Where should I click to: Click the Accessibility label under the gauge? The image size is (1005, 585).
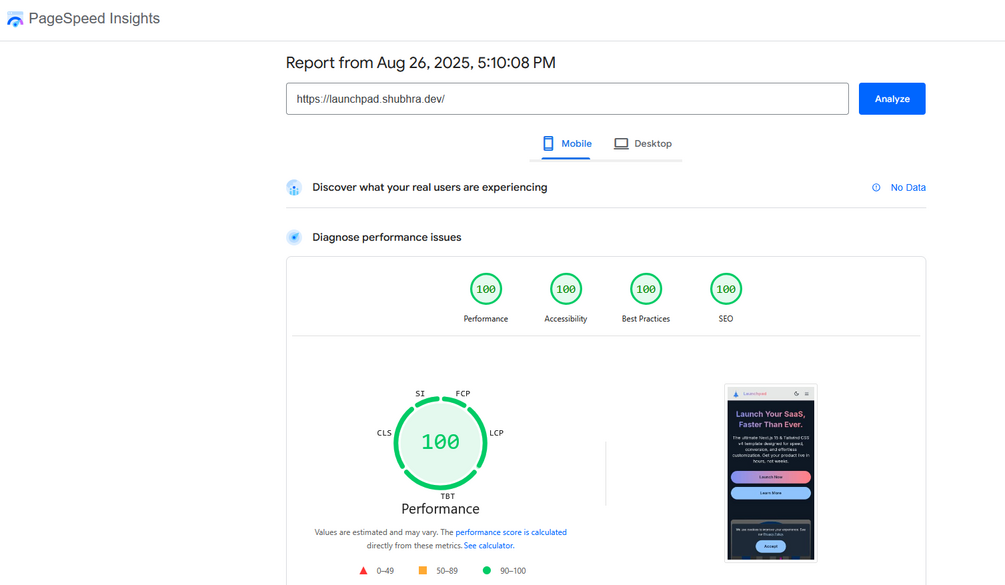[x=566, y=319]
